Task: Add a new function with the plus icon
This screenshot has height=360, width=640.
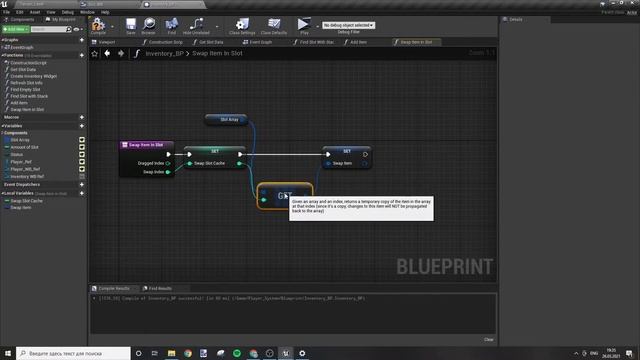Action: (x=82, y=55)
